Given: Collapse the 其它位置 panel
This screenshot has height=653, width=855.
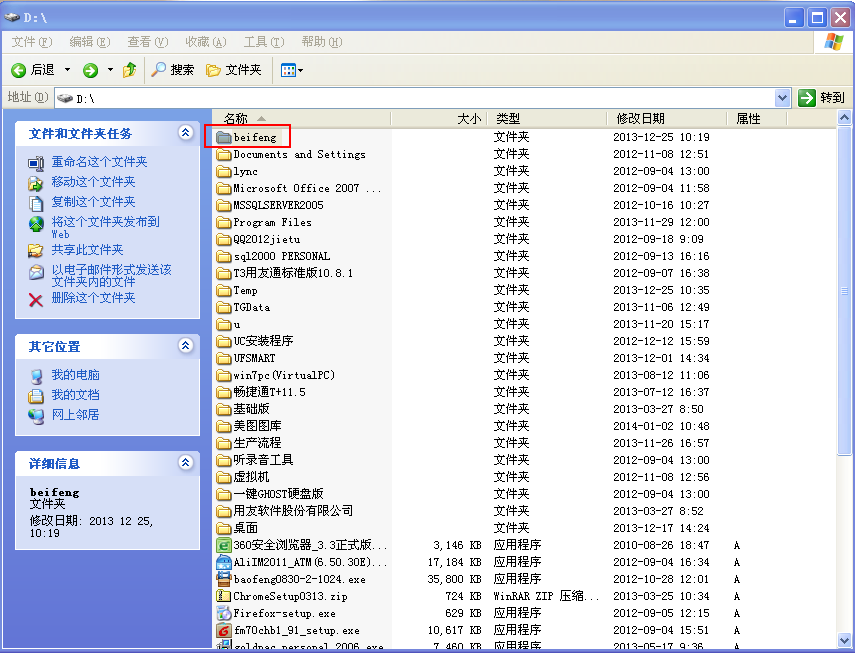Looking at the screenshot, I should [185, 345].
